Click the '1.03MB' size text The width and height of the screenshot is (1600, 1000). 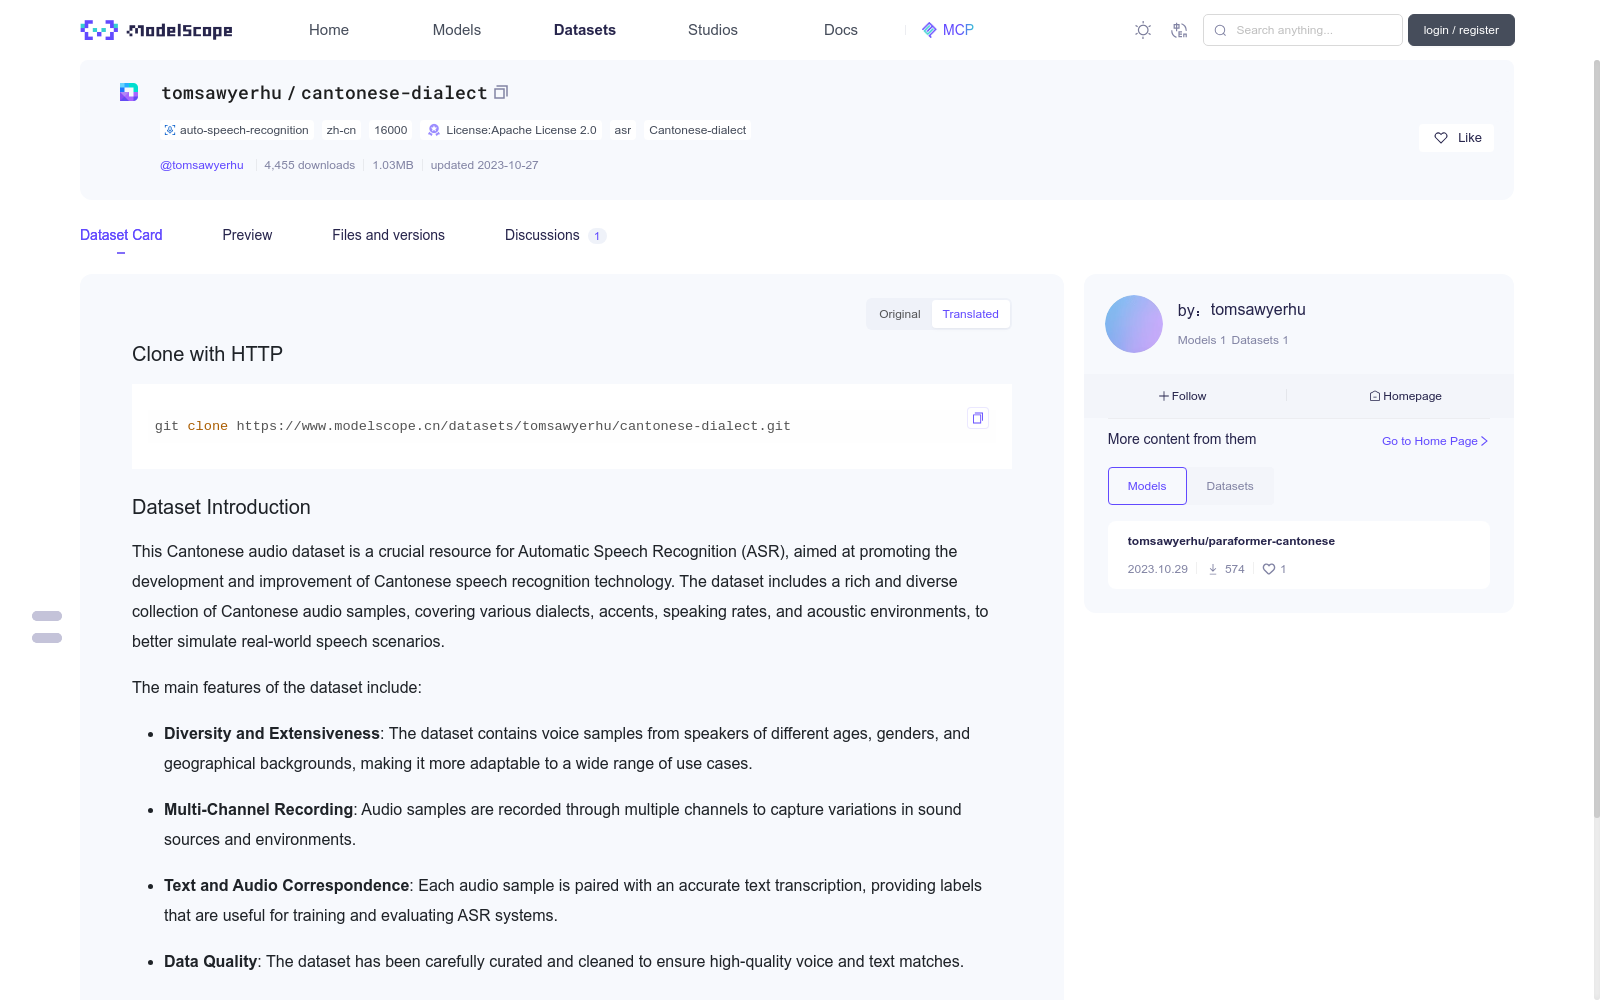click(393, 165)
